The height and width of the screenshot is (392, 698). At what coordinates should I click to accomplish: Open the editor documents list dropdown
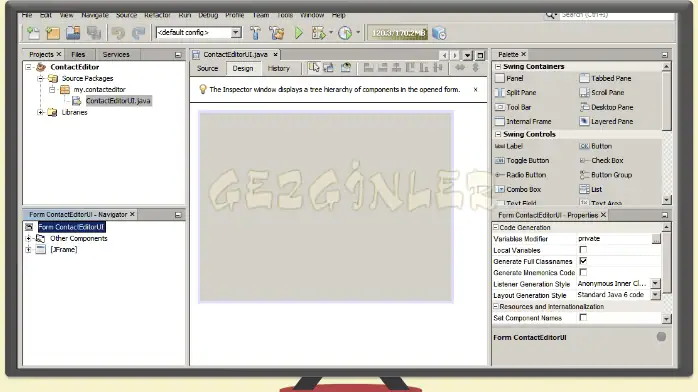click(x=467, y=55)
